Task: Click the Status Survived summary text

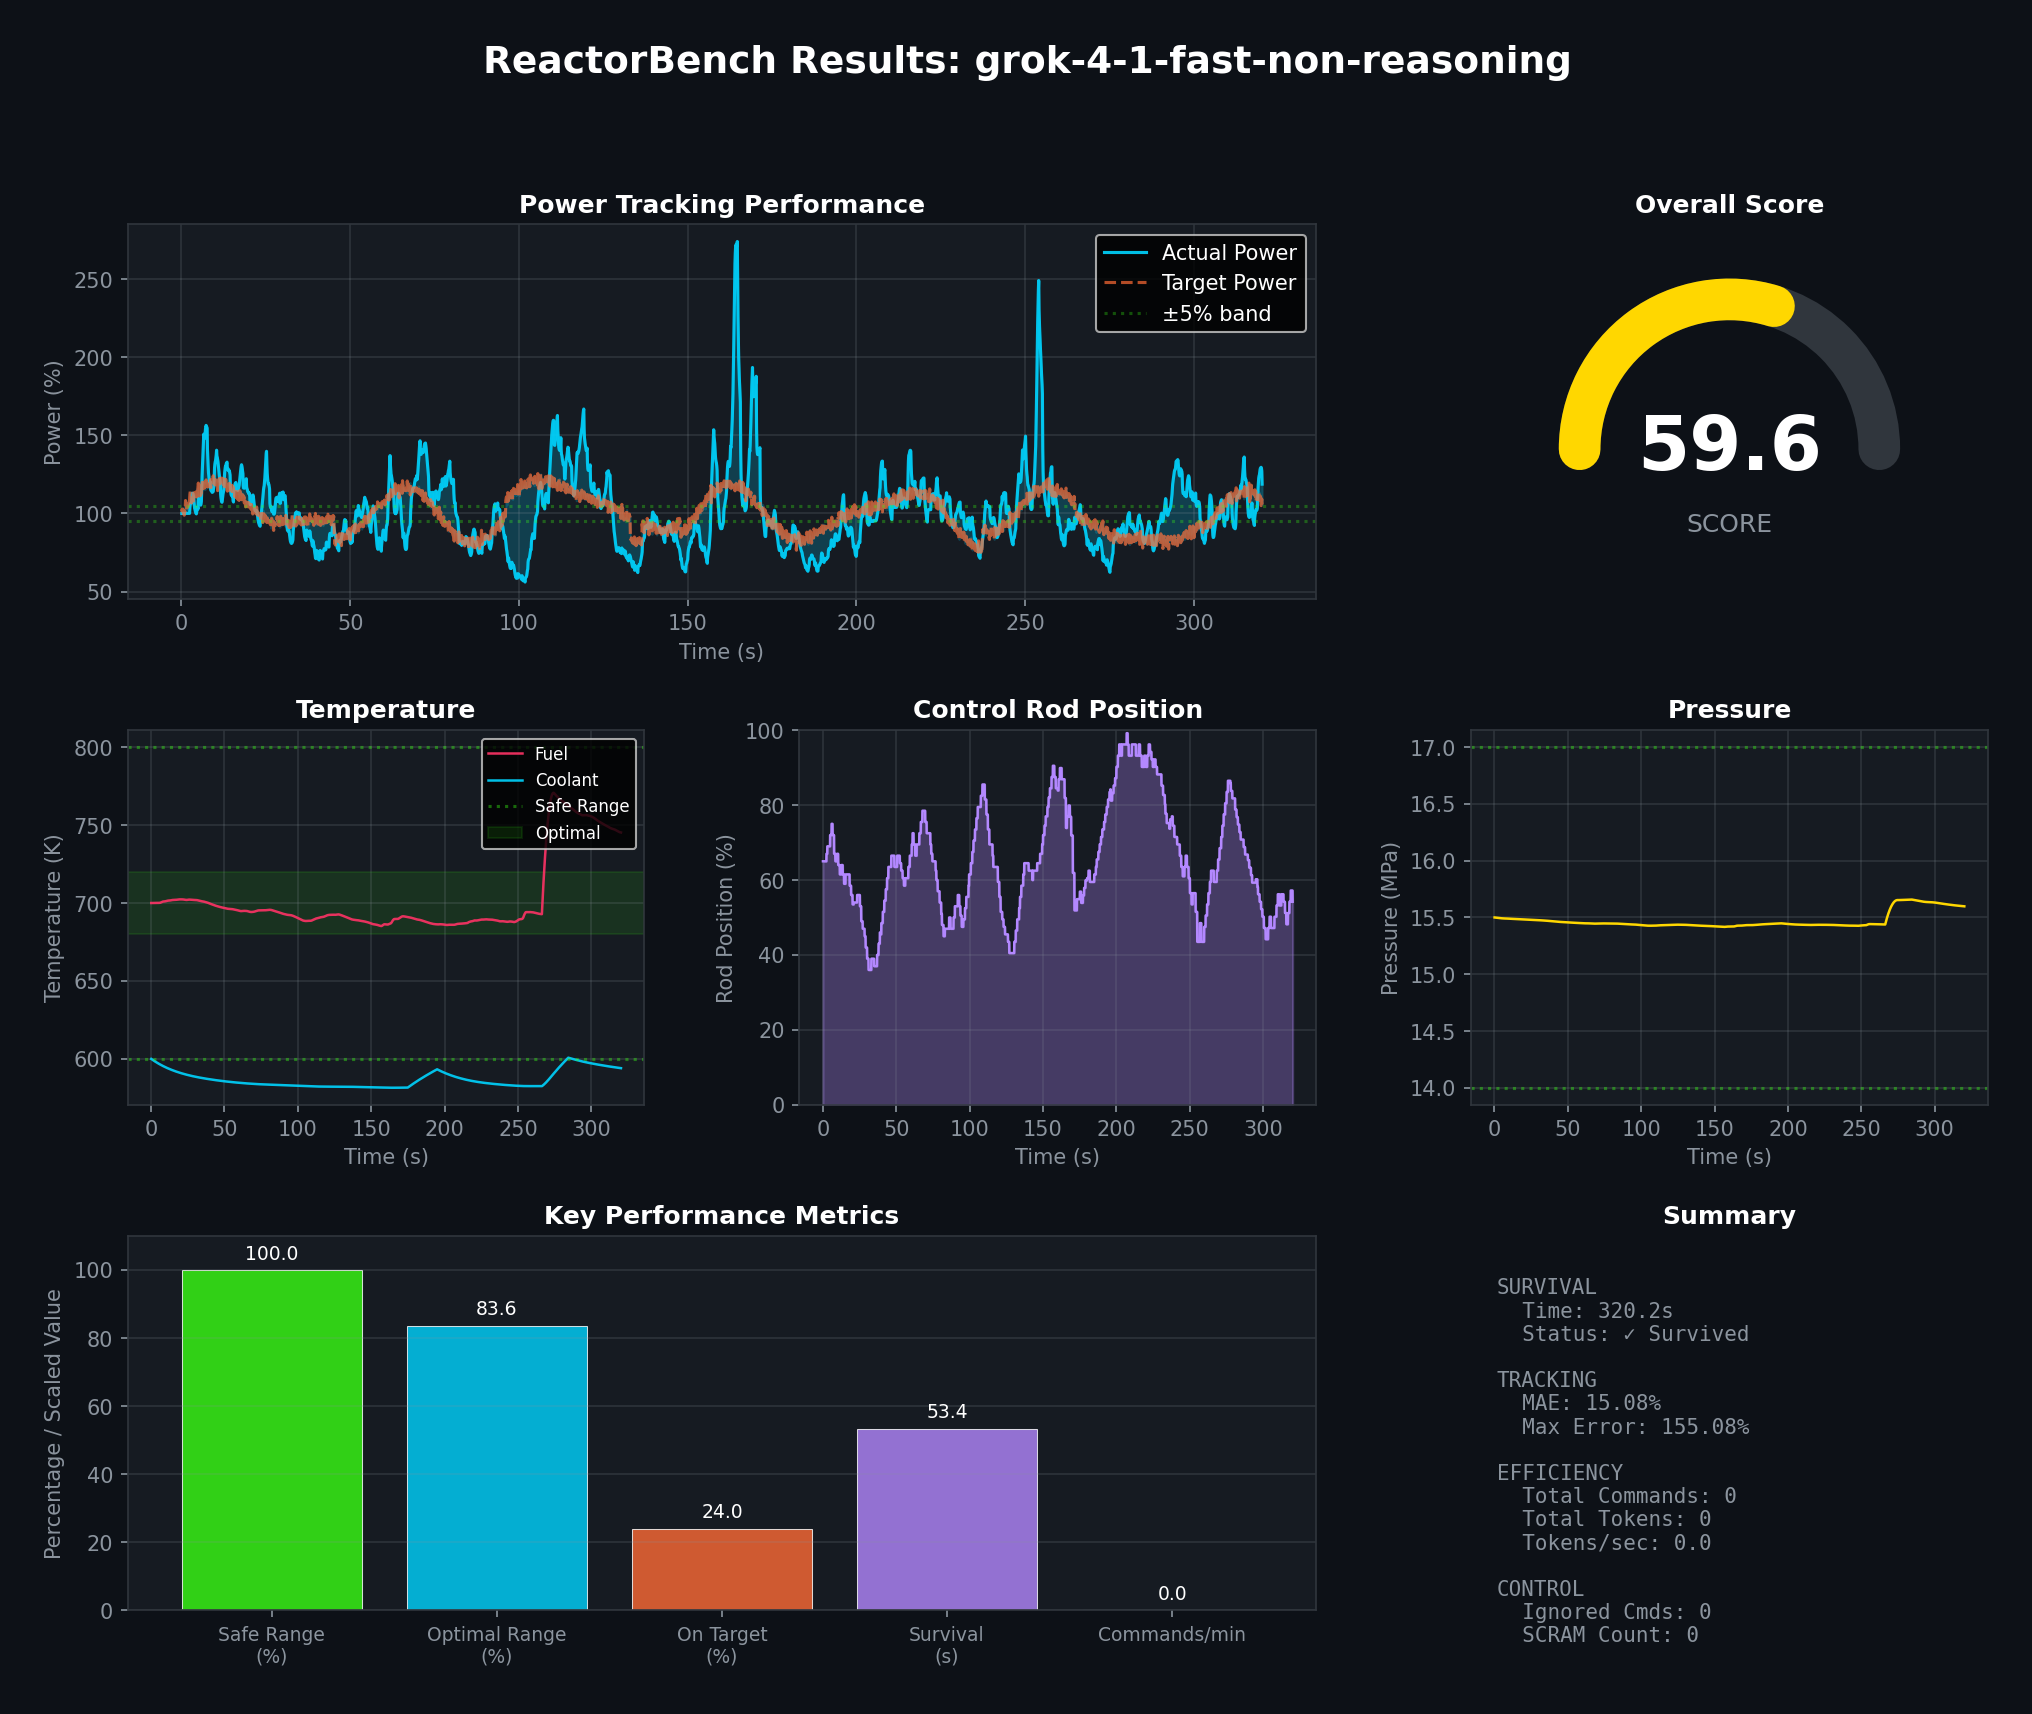Action: pyautogui.click(x=1634, y=1334)
